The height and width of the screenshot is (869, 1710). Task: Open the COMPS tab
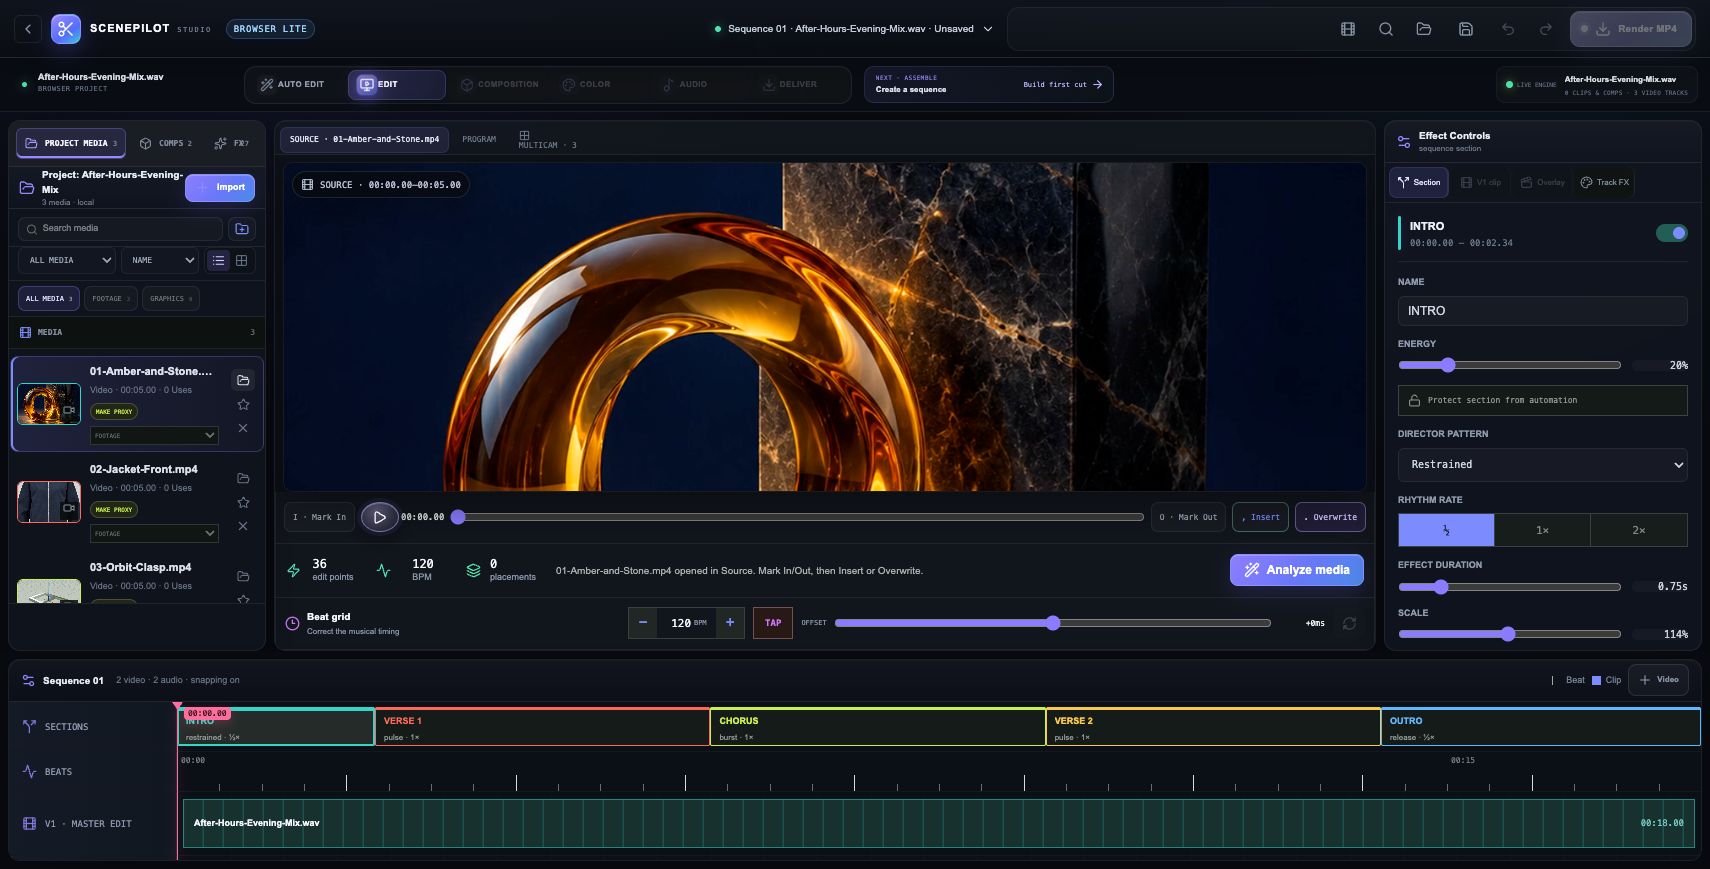[166, 143]
